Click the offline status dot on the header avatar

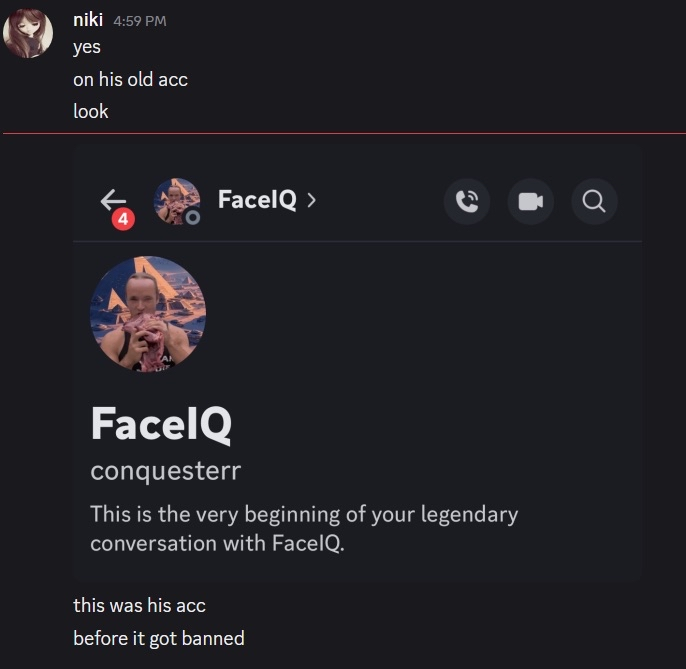(192, 218)
